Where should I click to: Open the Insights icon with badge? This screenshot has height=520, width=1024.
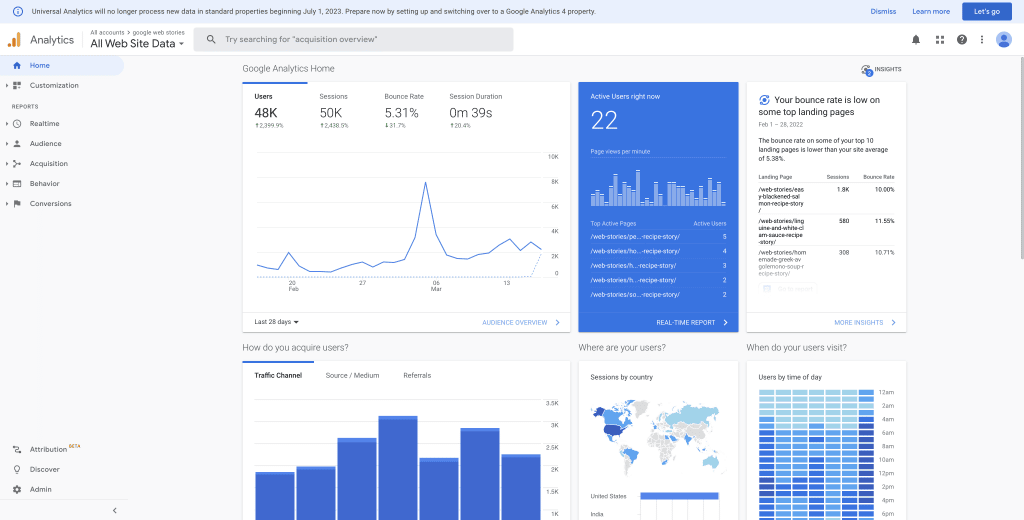pyautogui.click(x=867, y=70)
